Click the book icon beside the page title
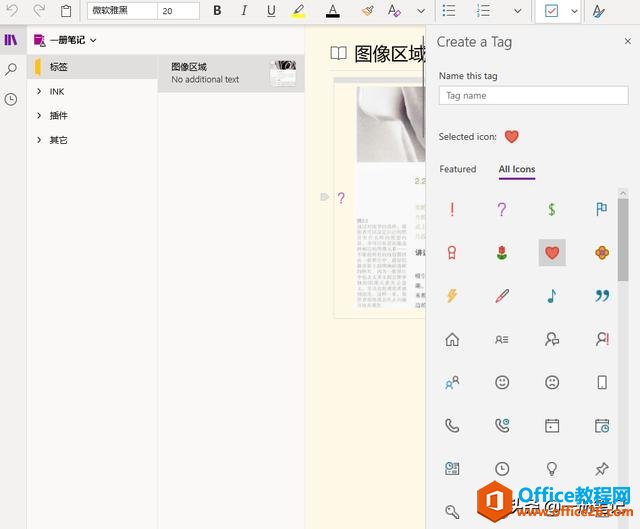This screenshot has height=529, width=640. (x=338, y=53)
